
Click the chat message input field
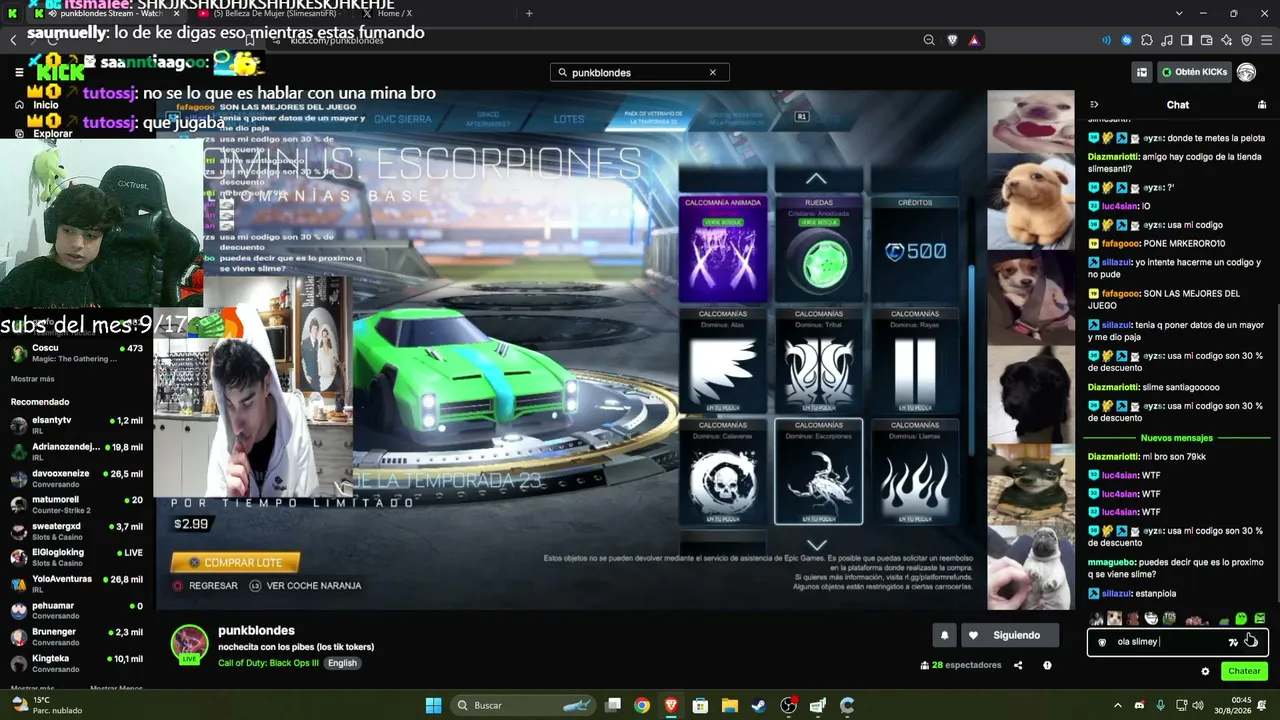click(1178, 642)
